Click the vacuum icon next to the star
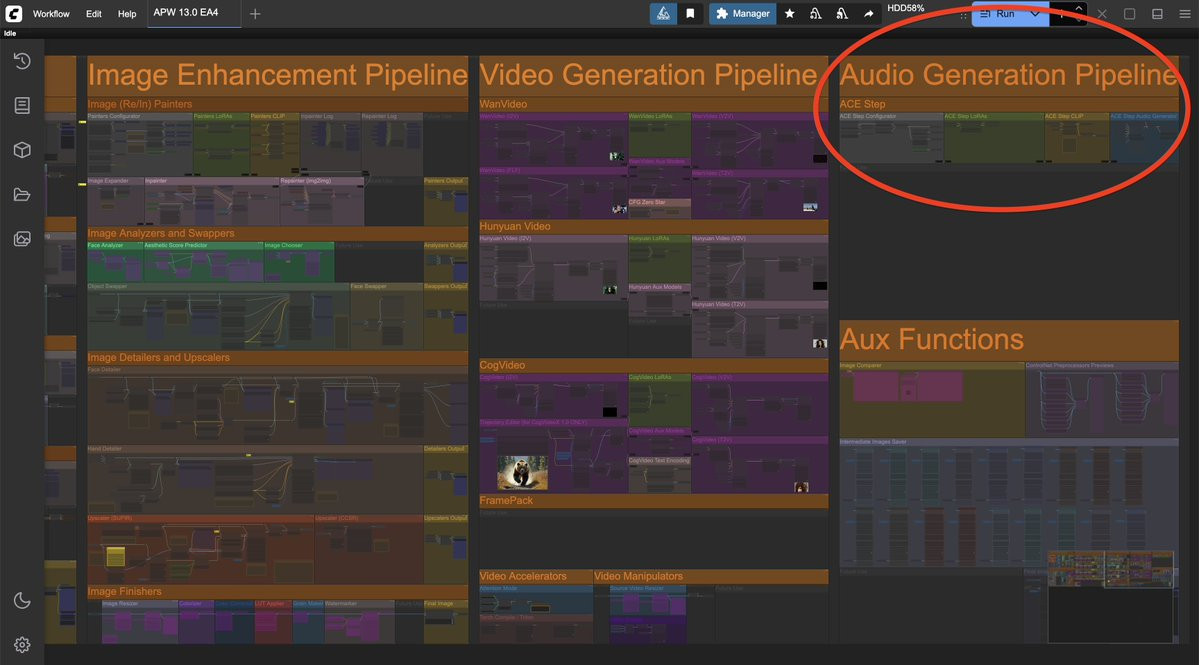The height and width of the screenshot is (665, 1199). (816, 14)
